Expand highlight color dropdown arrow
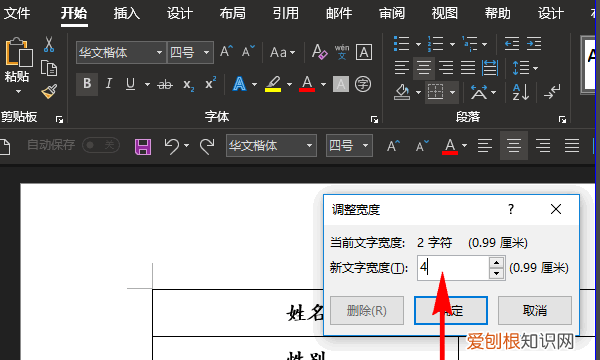This screenshot has height=360, width=600. point(289,84)
